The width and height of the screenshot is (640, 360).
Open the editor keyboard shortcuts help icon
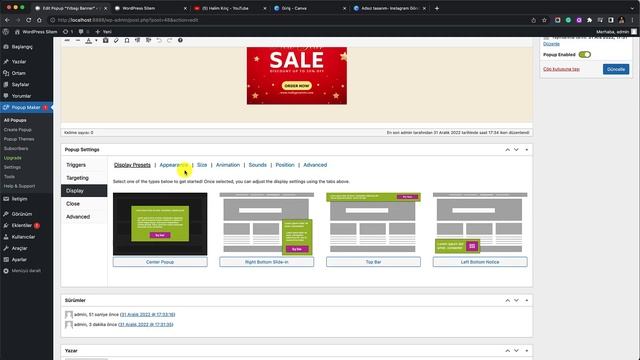point(180,40)
